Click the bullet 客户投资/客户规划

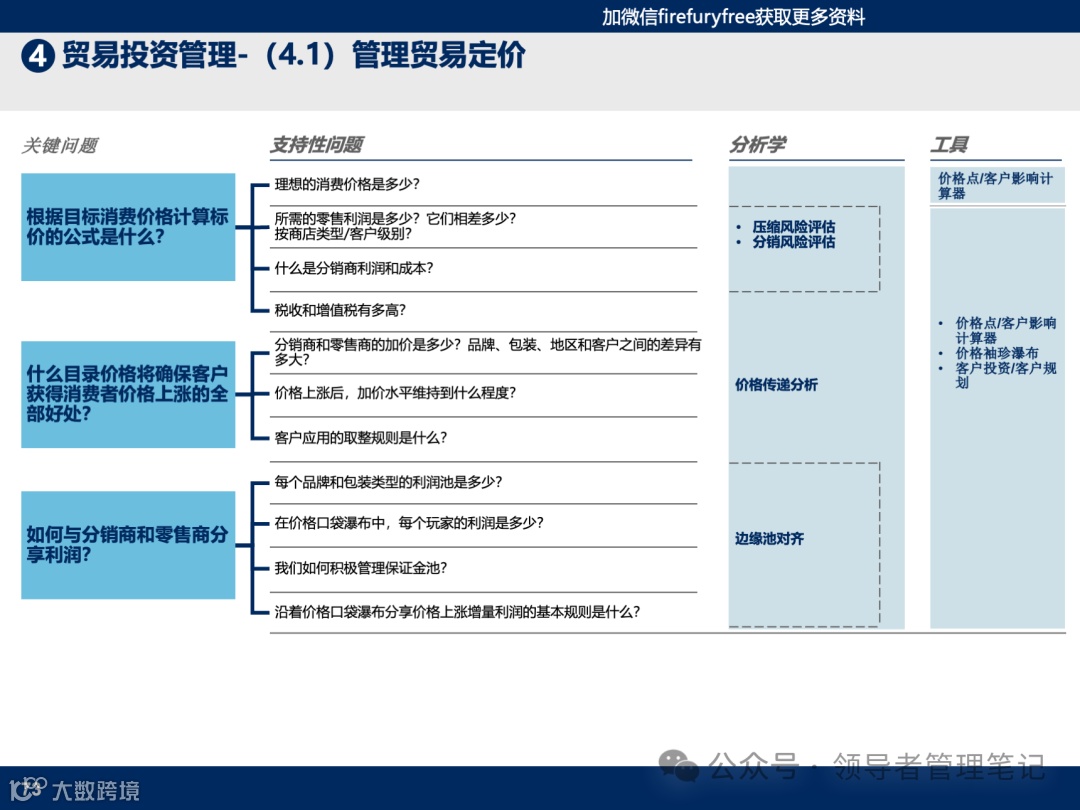click(x=1006, y=375)
